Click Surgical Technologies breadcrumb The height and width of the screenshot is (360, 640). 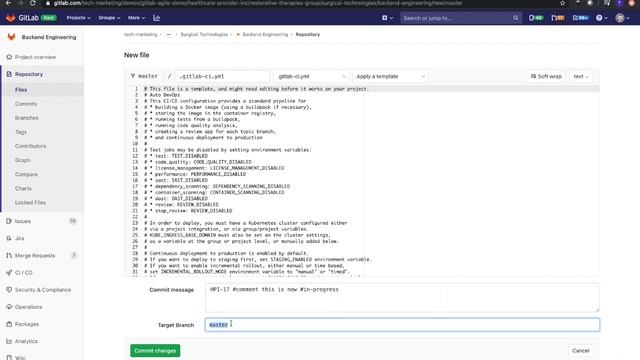(204, 35)
